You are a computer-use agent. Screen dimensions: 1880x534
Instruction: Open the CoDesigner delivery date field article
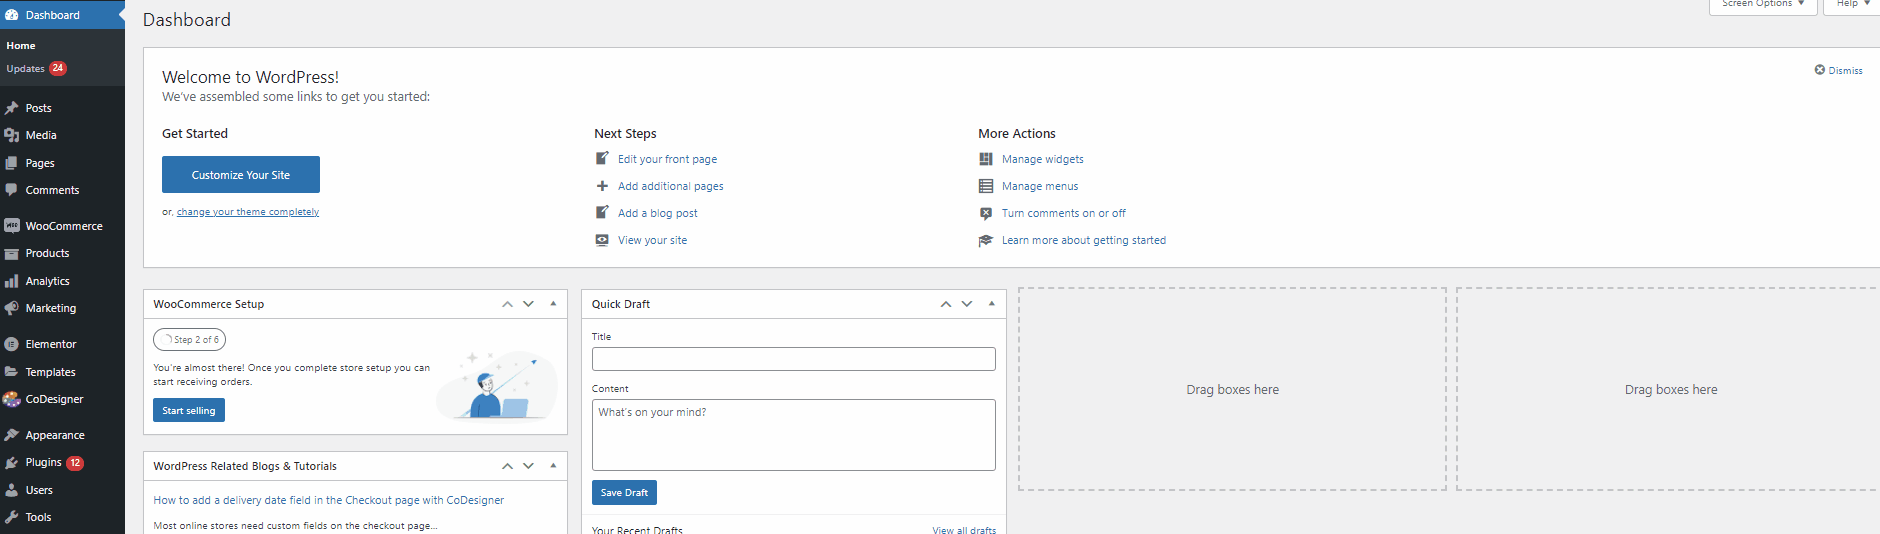coord(328,500)
